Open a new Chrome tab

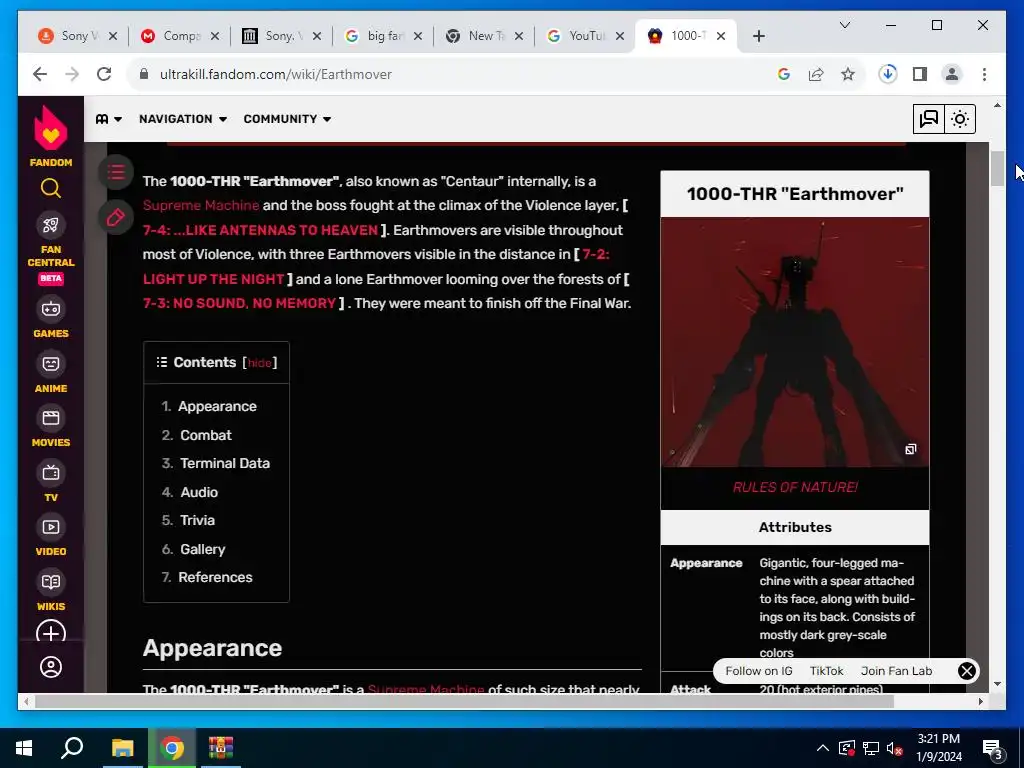click(x=758, y=36)
